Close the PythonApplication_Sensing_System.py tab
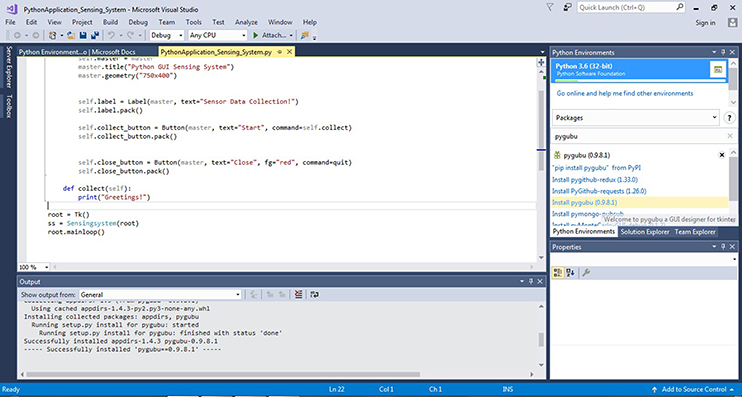Screen dimensions: 742x397 click(289, 52)
